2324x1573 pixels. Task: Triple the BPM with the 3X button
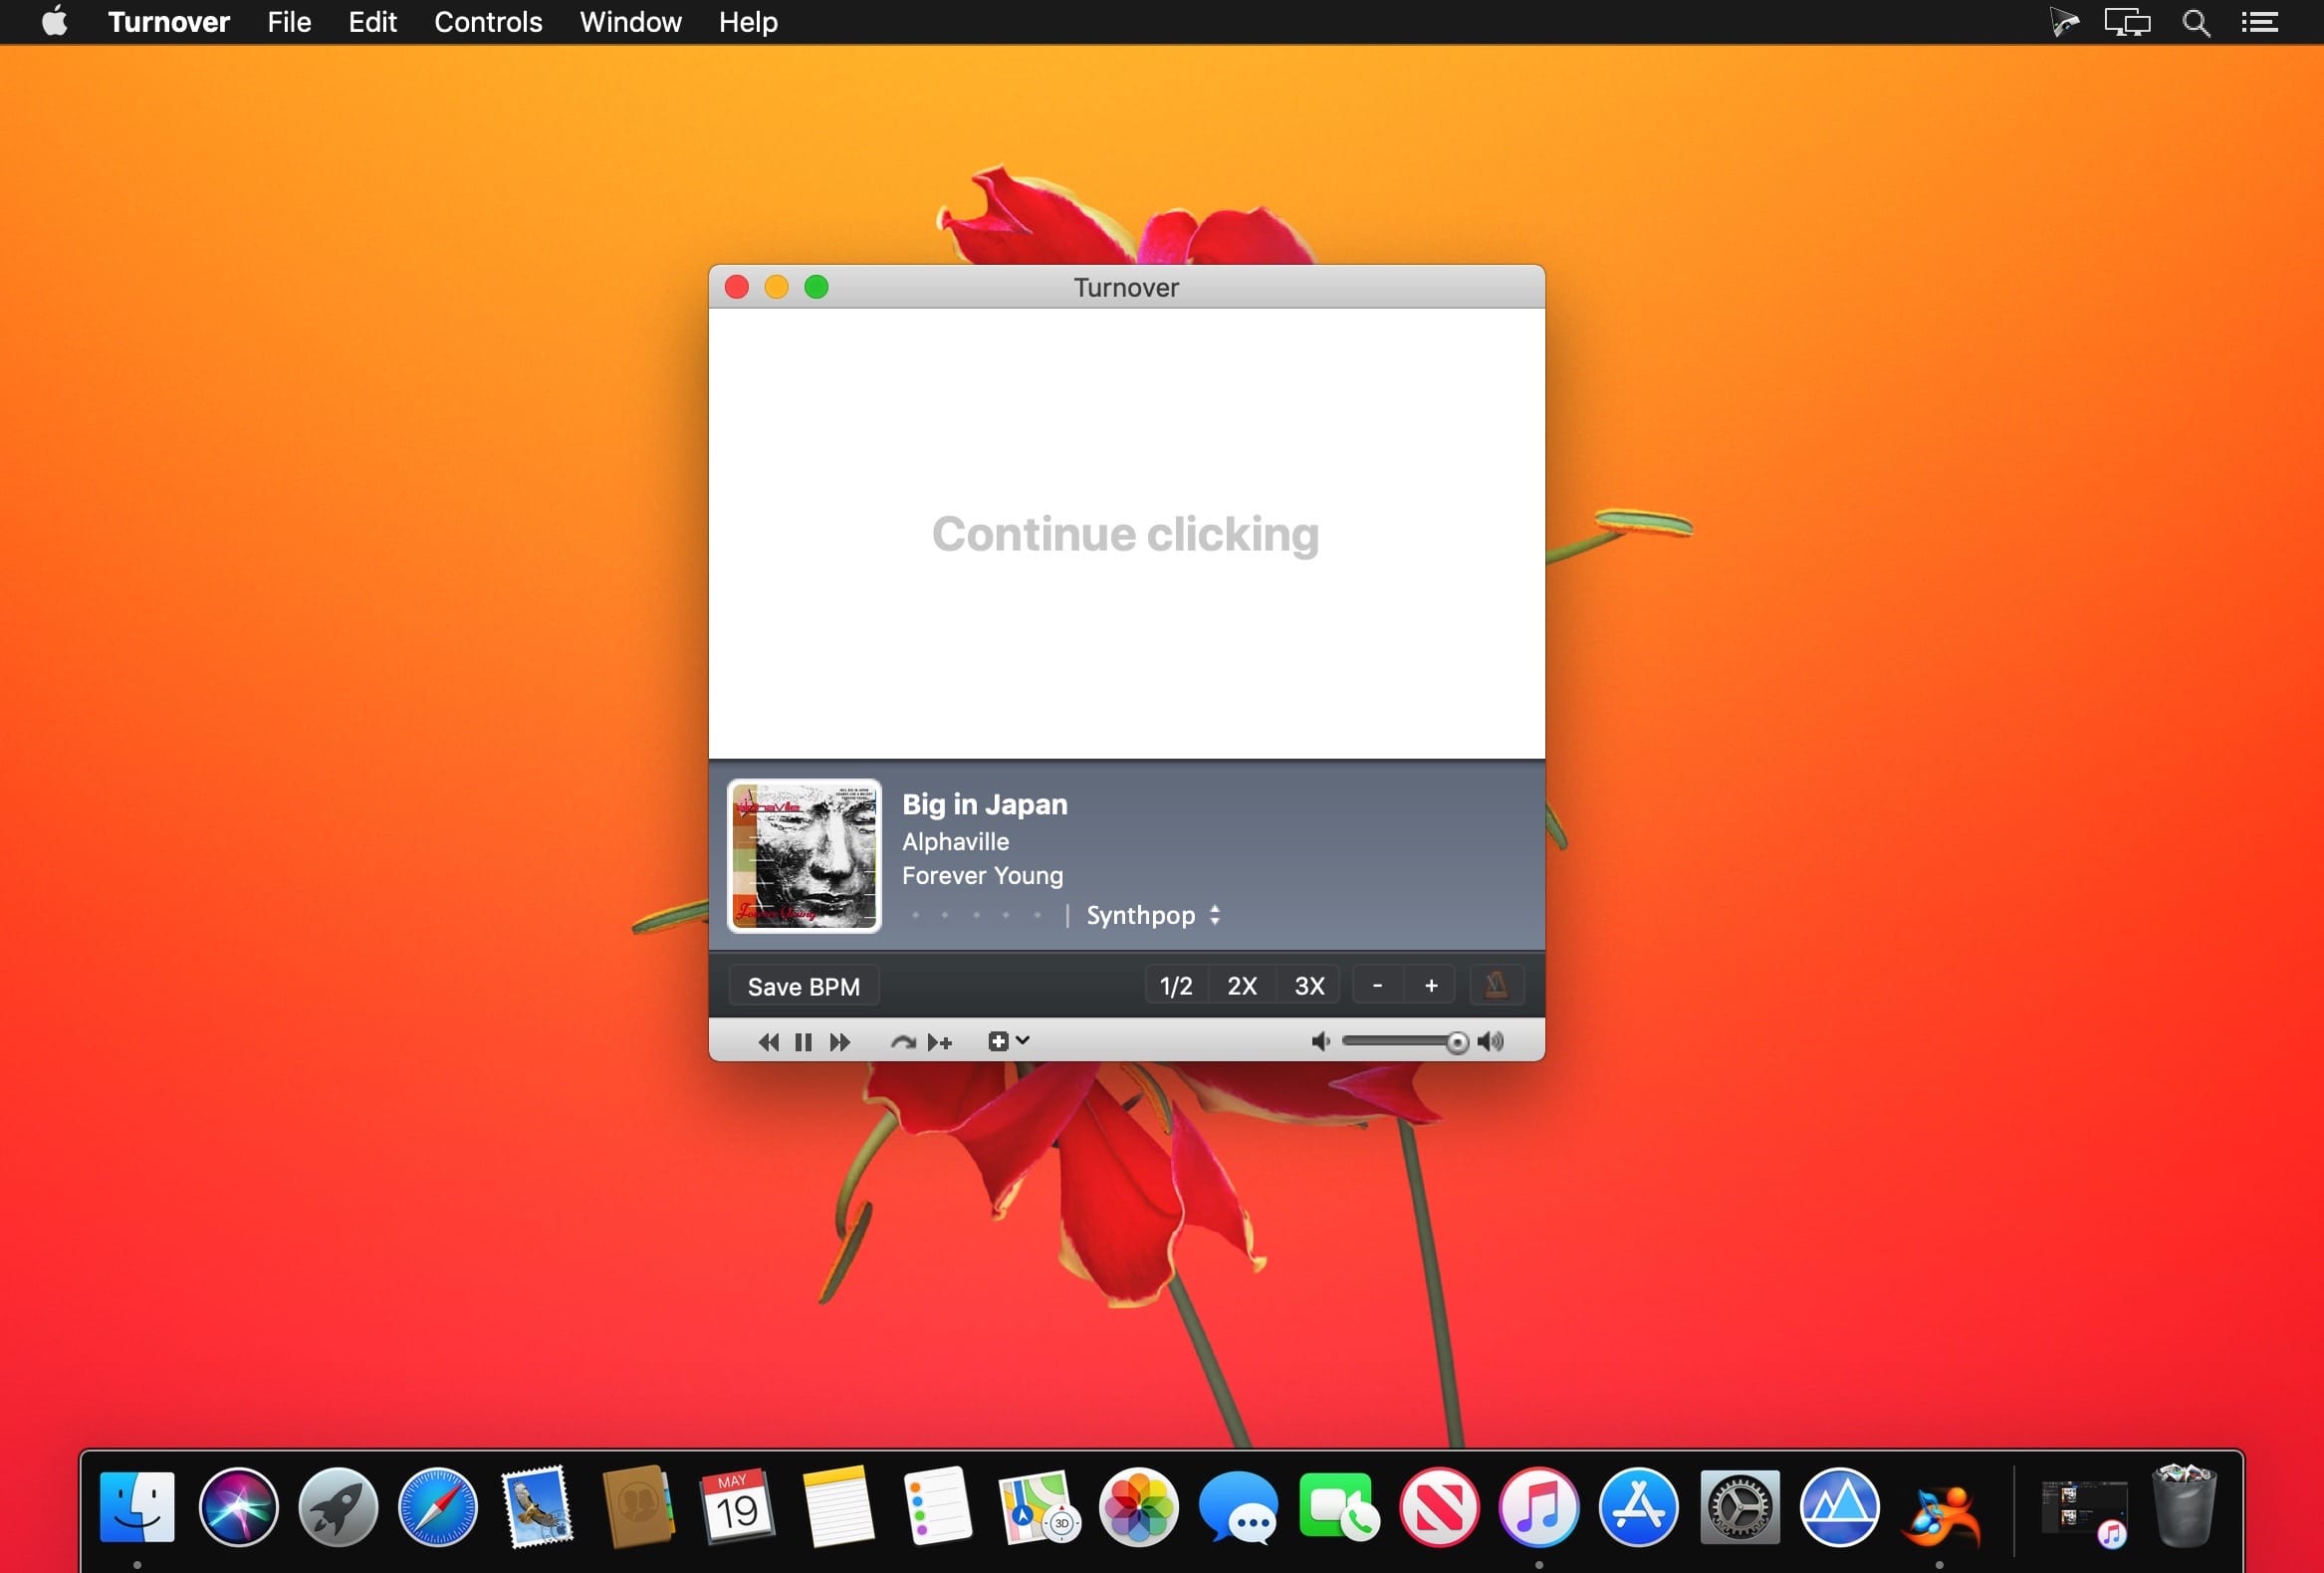click(x=1309, y=986)
